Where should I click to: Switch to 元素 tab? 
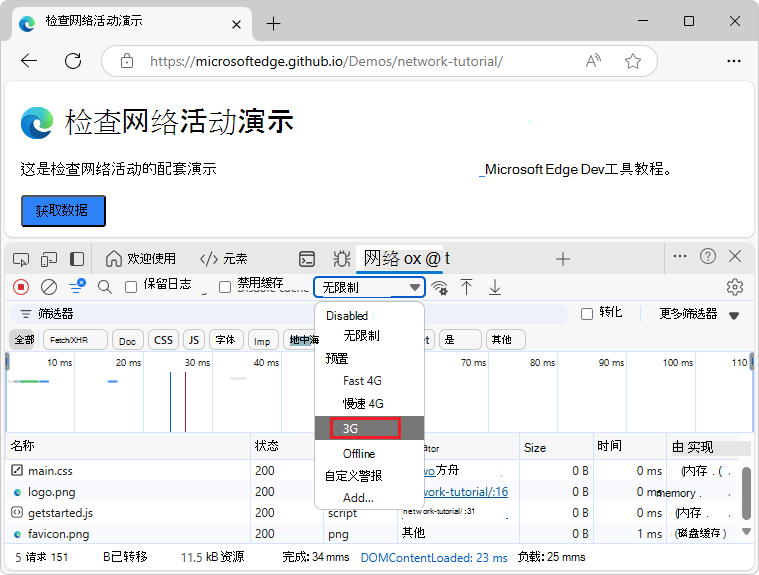pos(223,259)
